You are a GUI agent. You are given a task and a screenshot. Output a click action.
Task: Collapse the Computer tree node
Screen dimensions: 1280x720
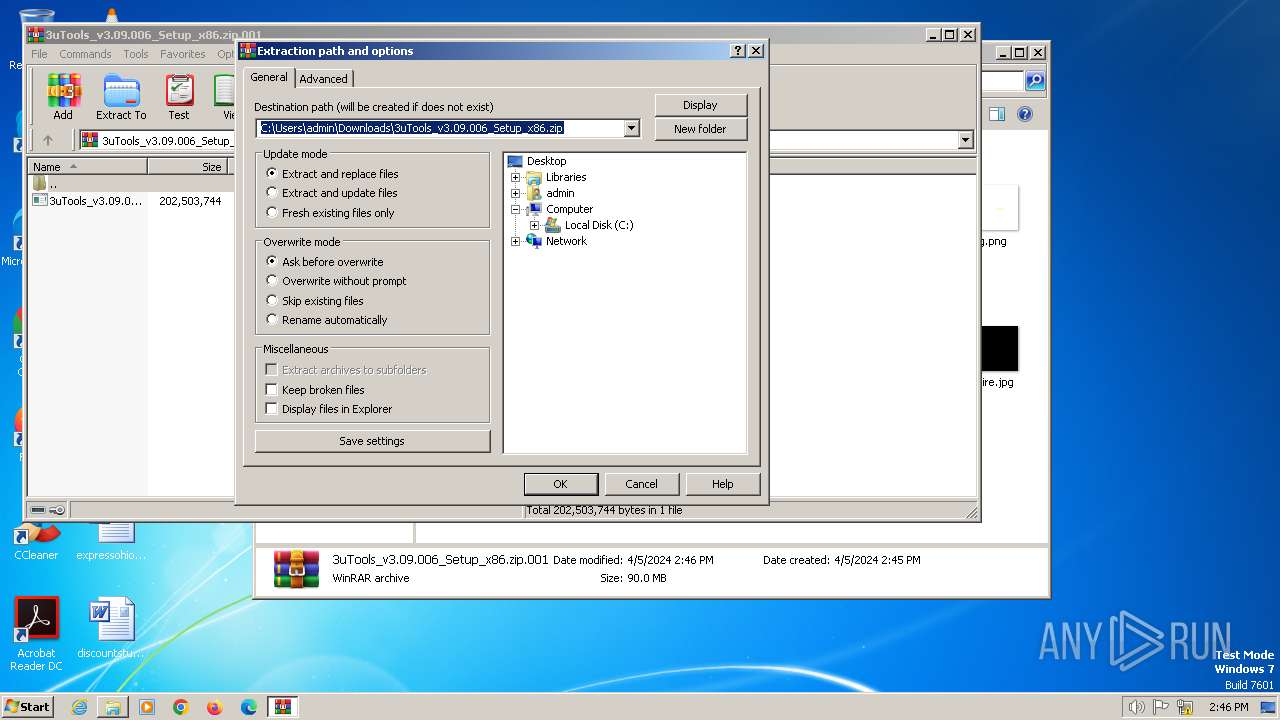(515, 209)
